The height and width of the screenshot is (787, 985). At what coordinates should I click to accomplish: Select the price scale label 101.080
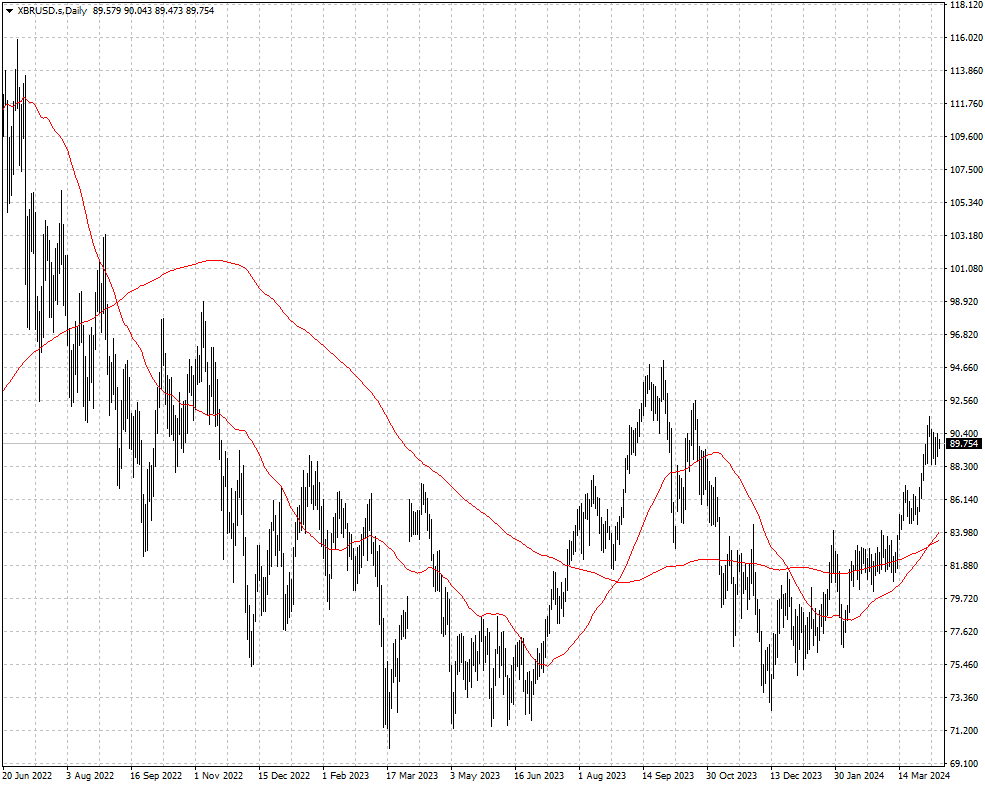[967, 268]
